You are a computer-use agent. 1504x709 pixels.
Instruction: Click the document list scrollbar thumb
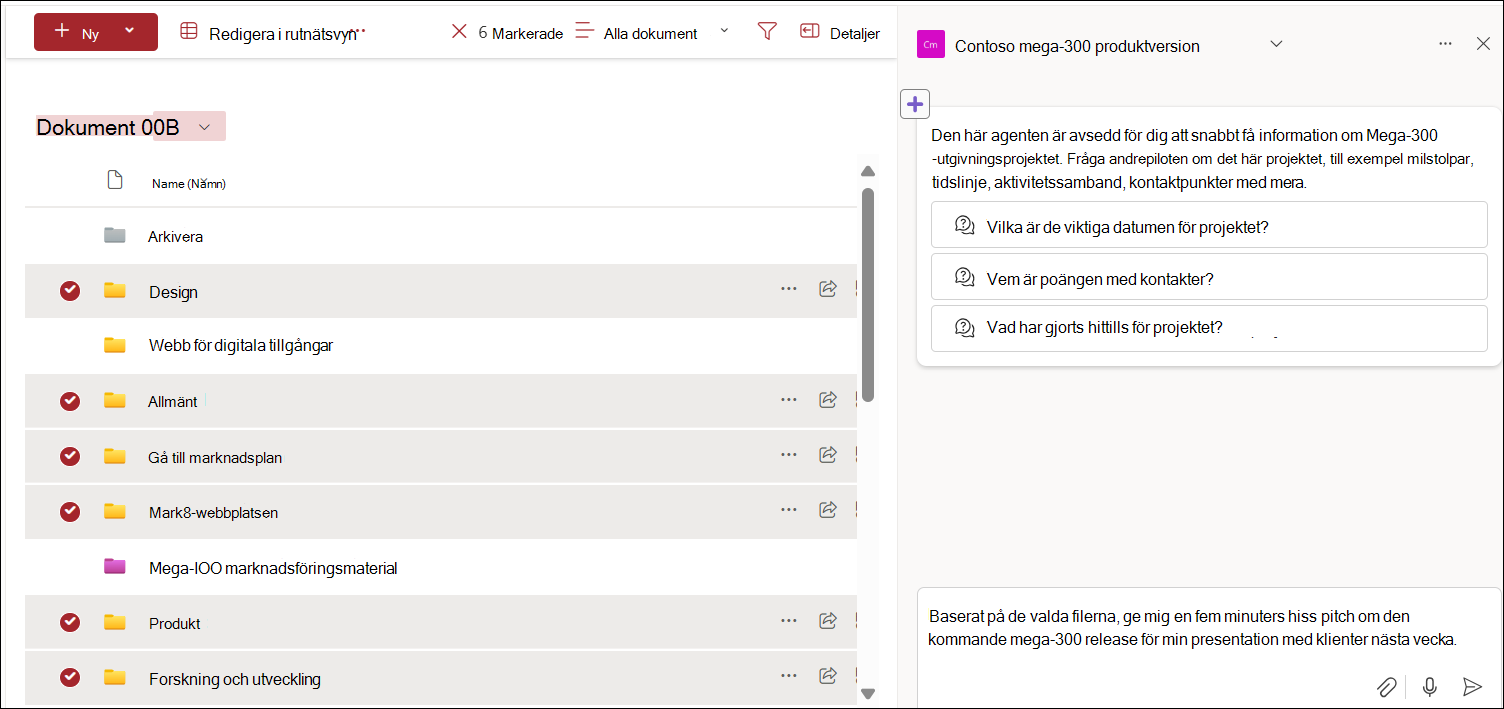868,295
